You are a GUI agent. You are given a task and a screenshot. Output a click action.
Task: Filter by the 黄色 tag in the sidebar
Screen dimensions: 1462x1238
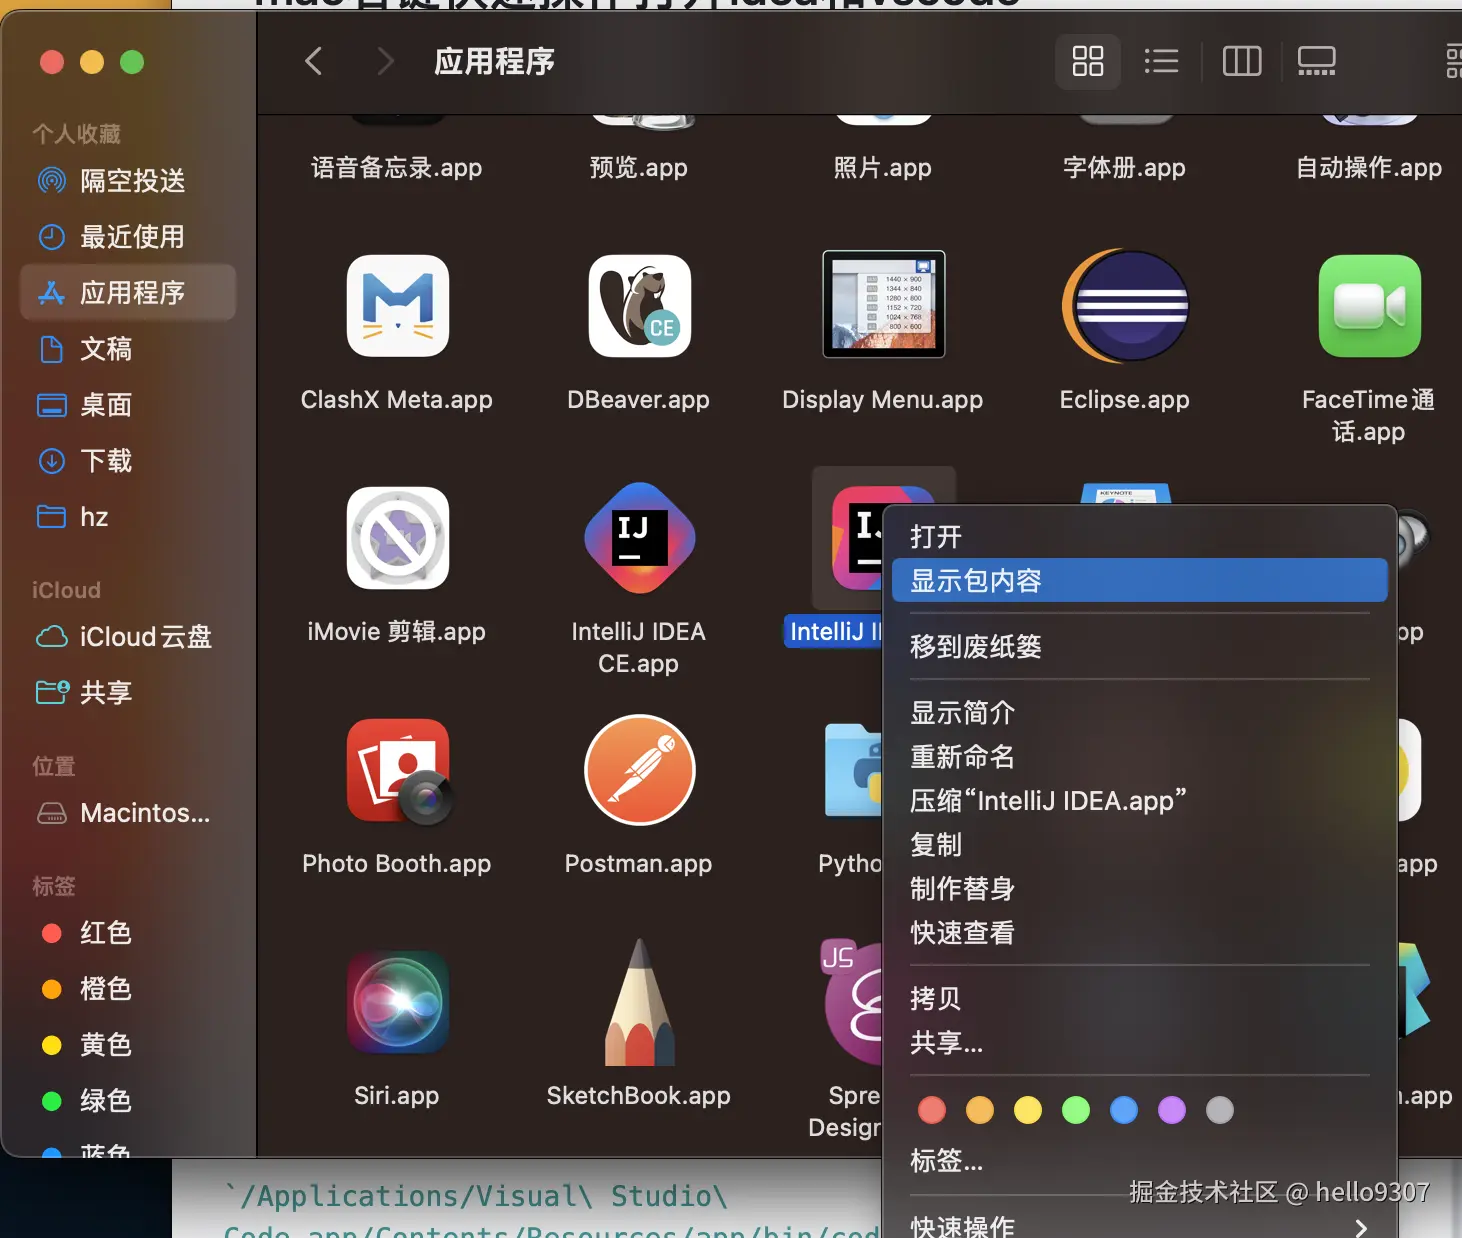click(128, 1045)
